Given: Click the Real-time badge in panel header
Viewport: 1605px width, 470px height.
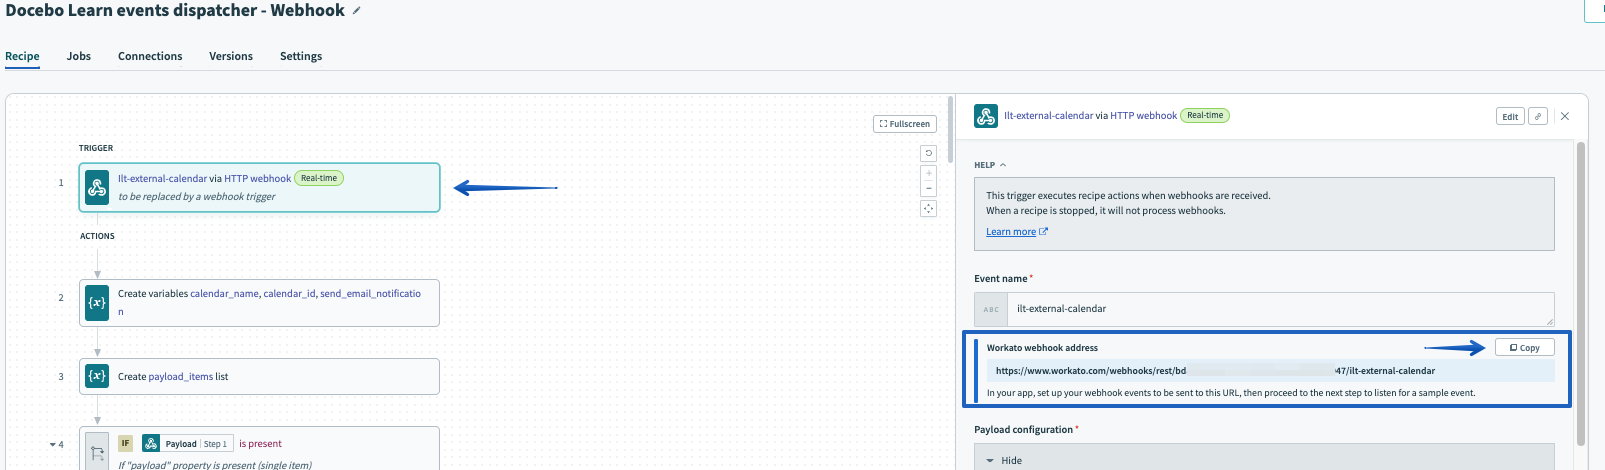Looking at the screenshot, I should coord(1205,115).
